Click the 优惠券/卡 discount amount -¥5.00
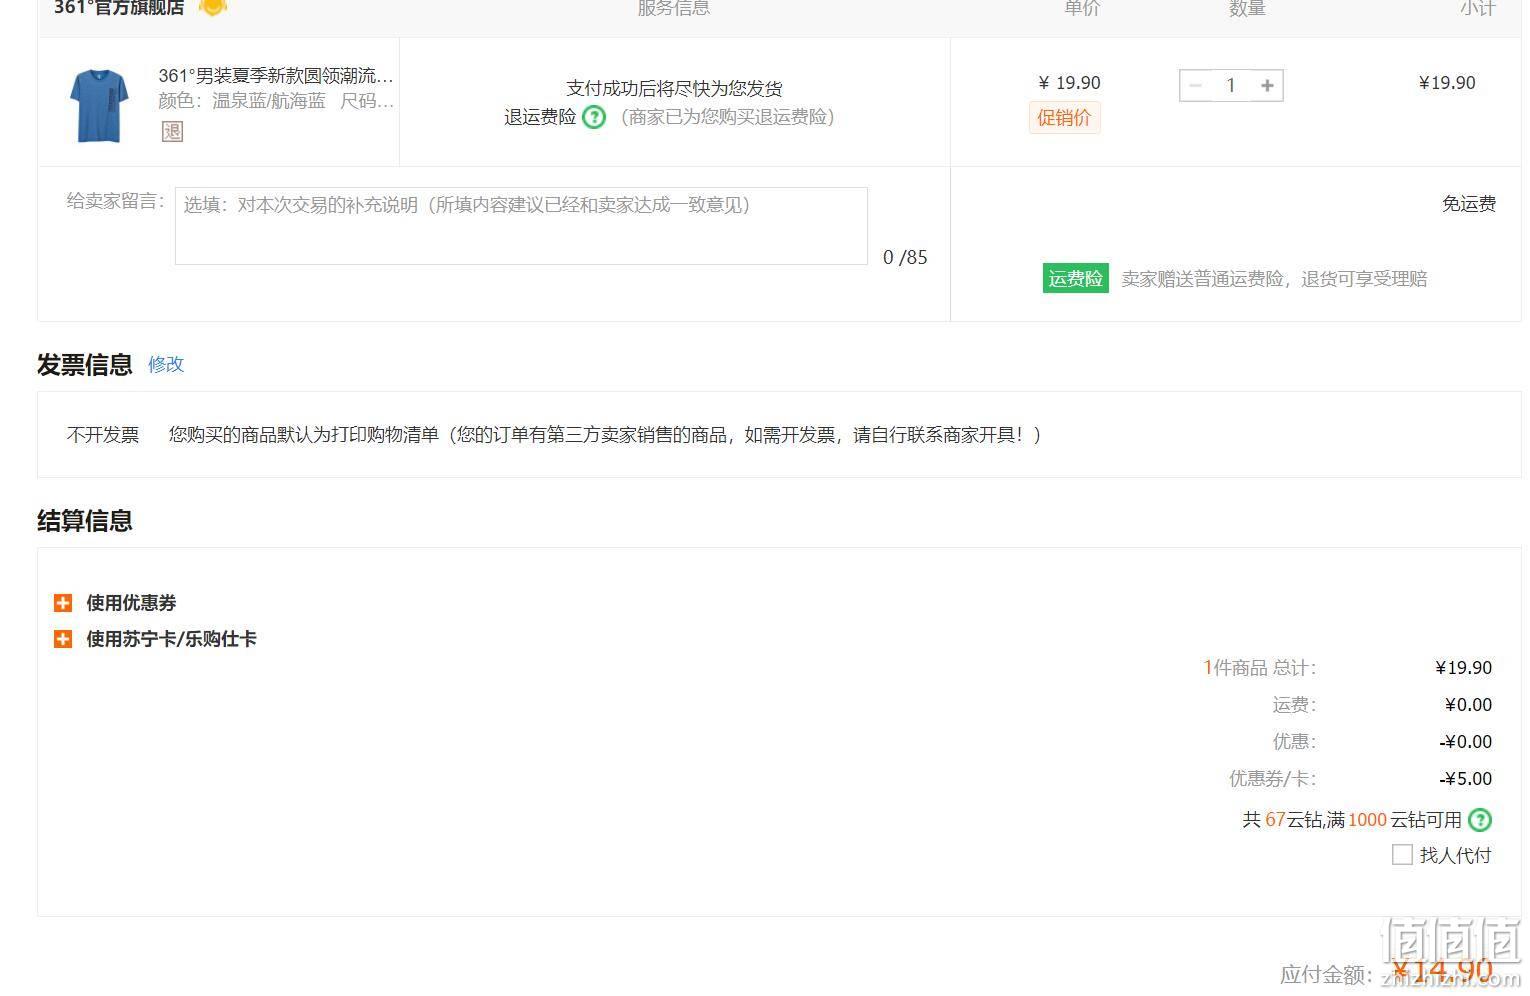 [1465, 779]
